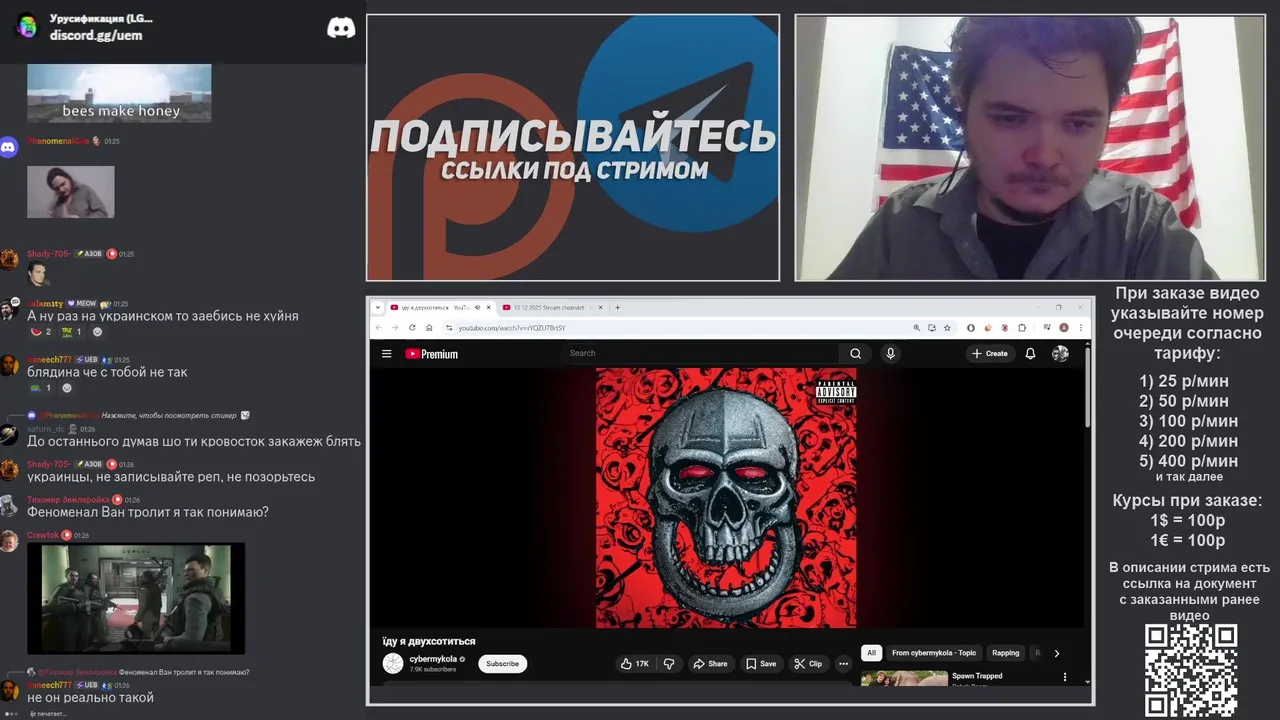The image size is (1280, 720).
Task: Go back with the browser back arrow
Action: pos(379,327)
